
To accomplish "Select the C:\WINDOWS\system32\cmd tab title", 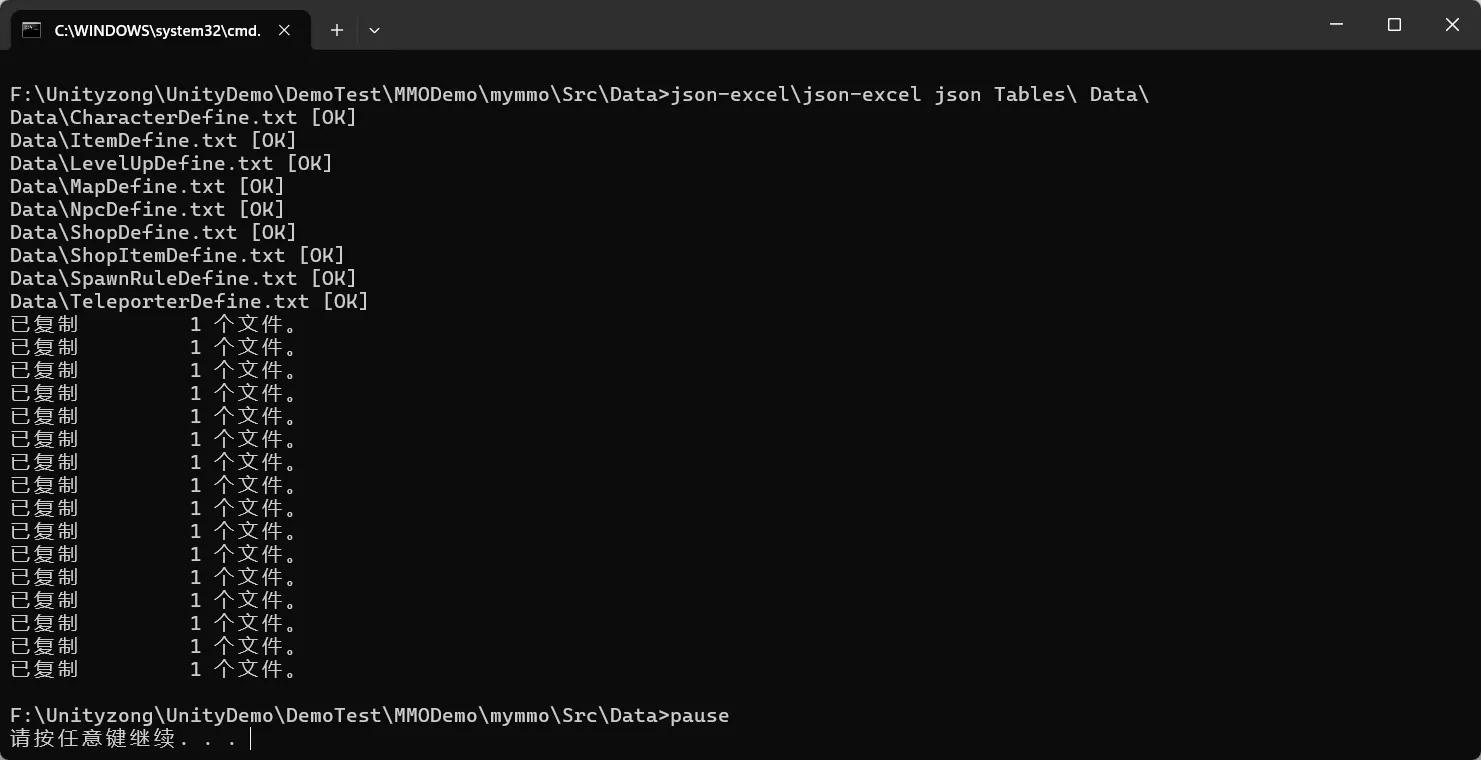I will click(x=157, y=30).
